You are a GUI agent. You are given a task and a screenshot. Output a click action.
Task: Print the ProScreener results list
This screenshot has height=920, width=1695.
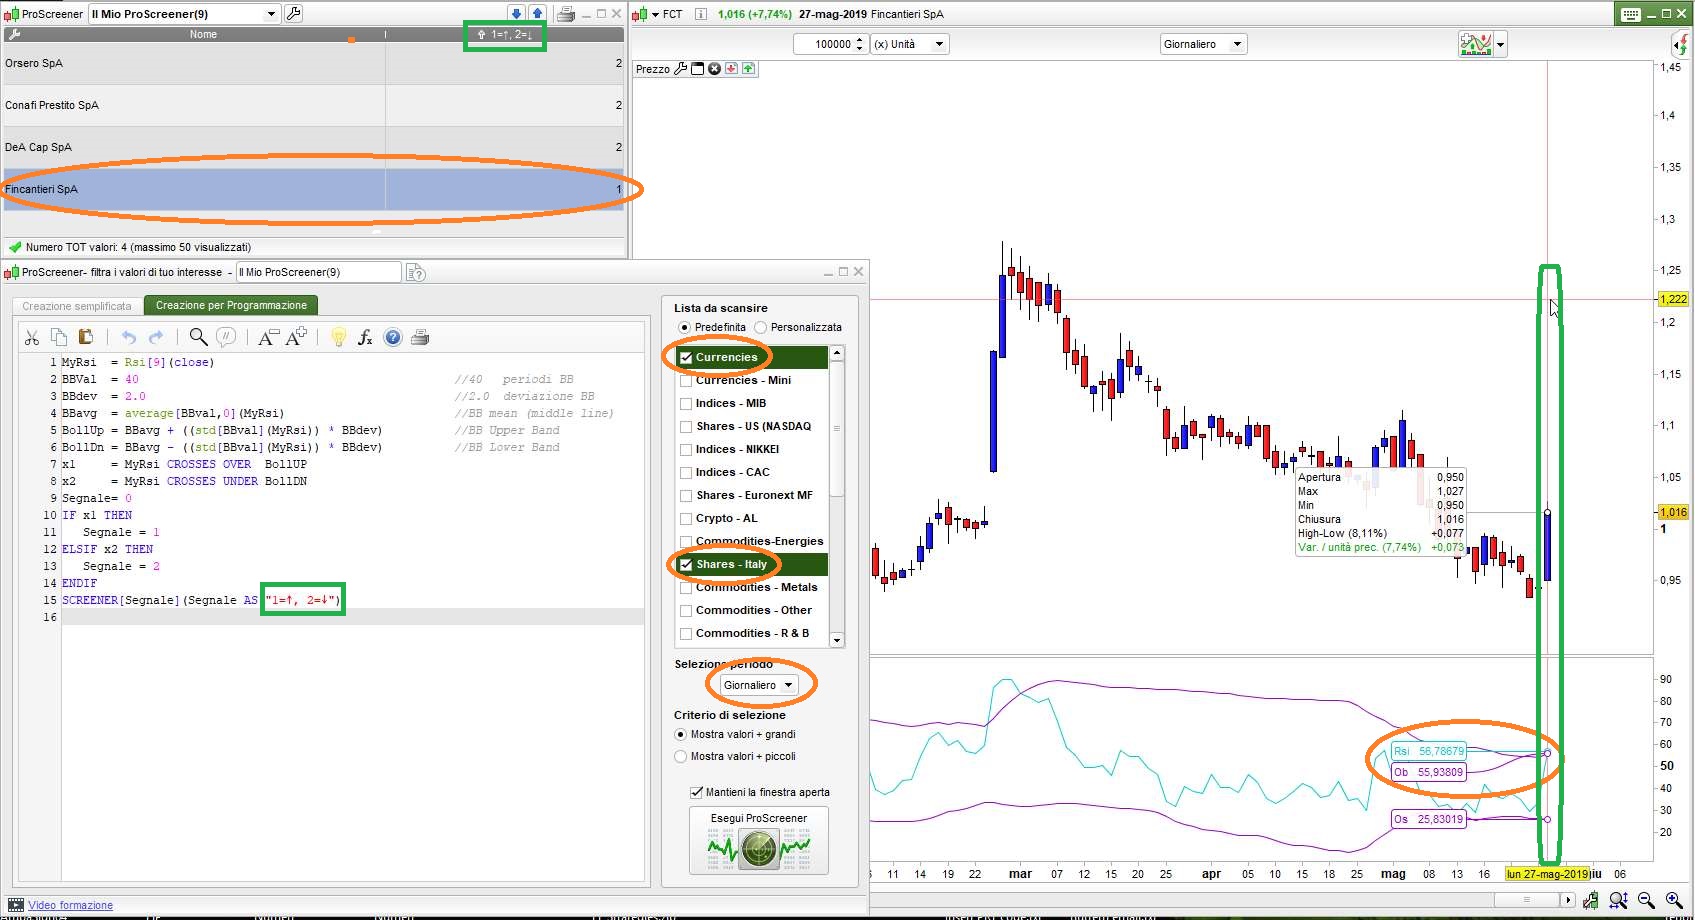pos(565,14)
